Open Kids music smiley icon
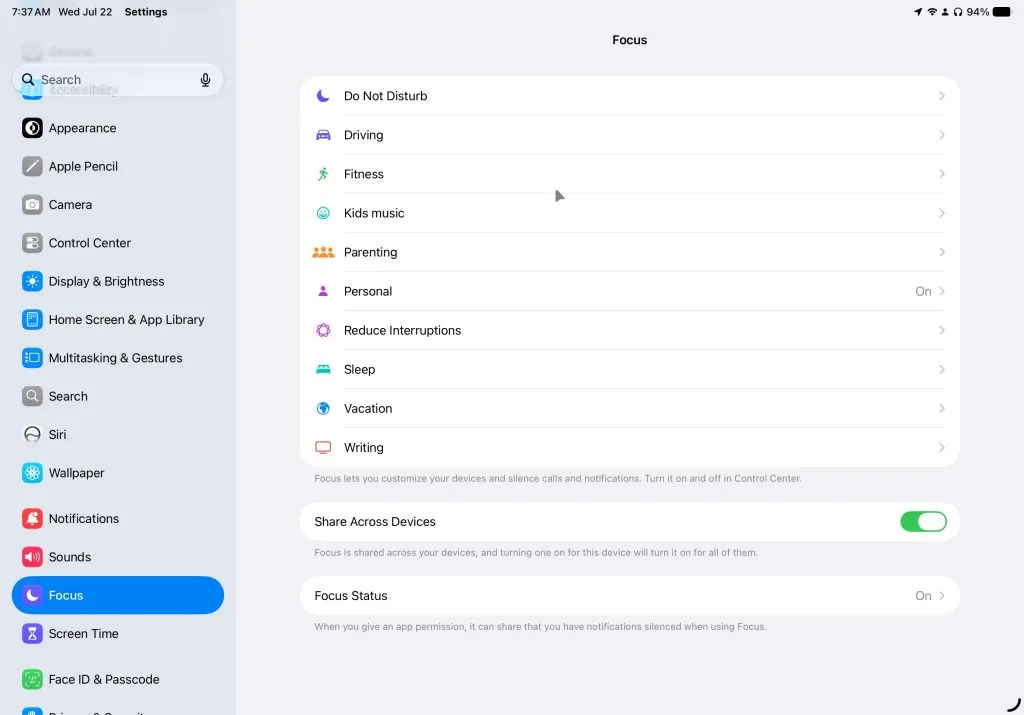This screenshot has height=715, width=1024. click(323, 213)
